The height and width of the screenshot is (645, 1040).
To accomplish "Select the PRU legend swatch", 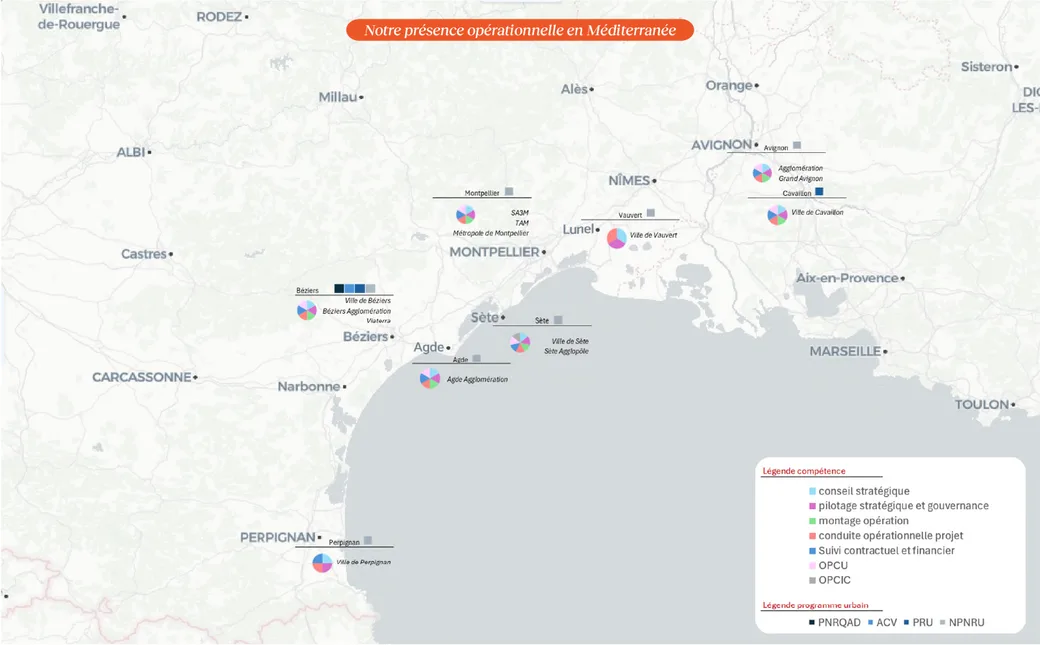I will click(907, 622).
